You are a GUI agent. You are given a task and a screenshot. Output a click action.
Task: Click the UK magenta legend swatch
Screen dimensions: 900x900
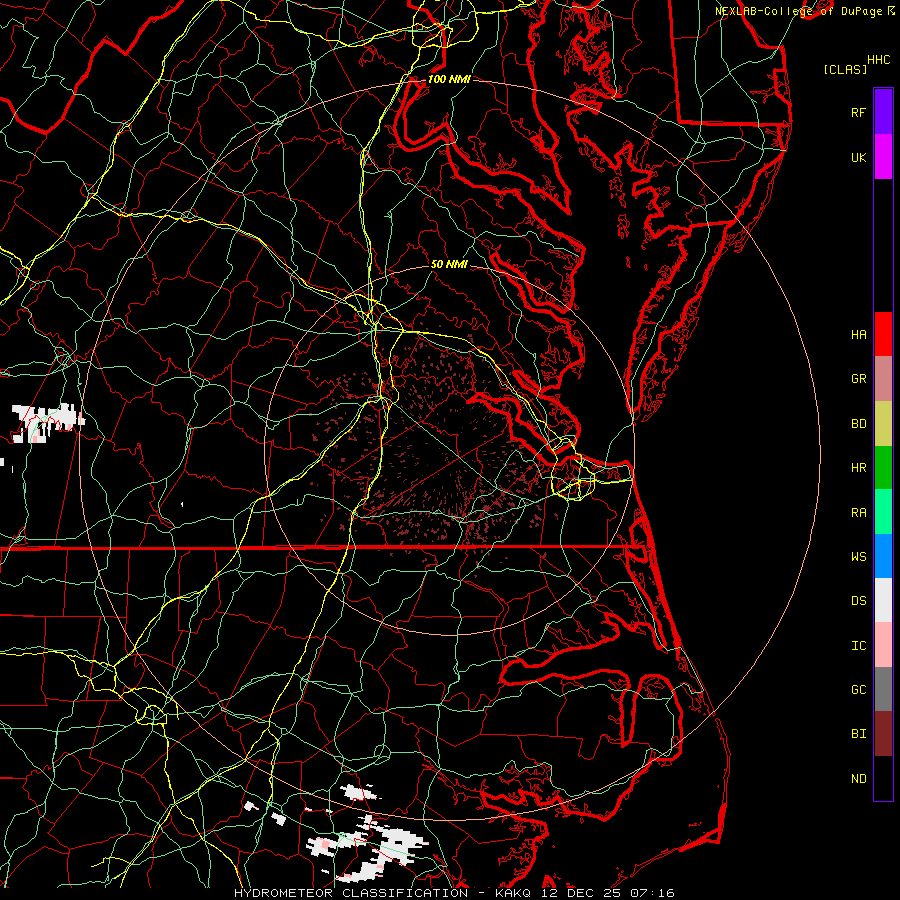click(x=883, y=157)
